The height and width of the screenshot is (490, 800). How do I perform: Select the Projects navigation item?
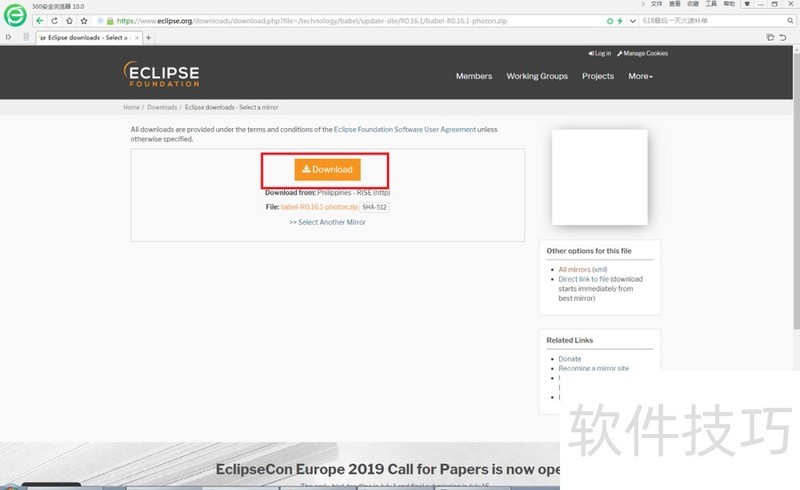point(598,76)
